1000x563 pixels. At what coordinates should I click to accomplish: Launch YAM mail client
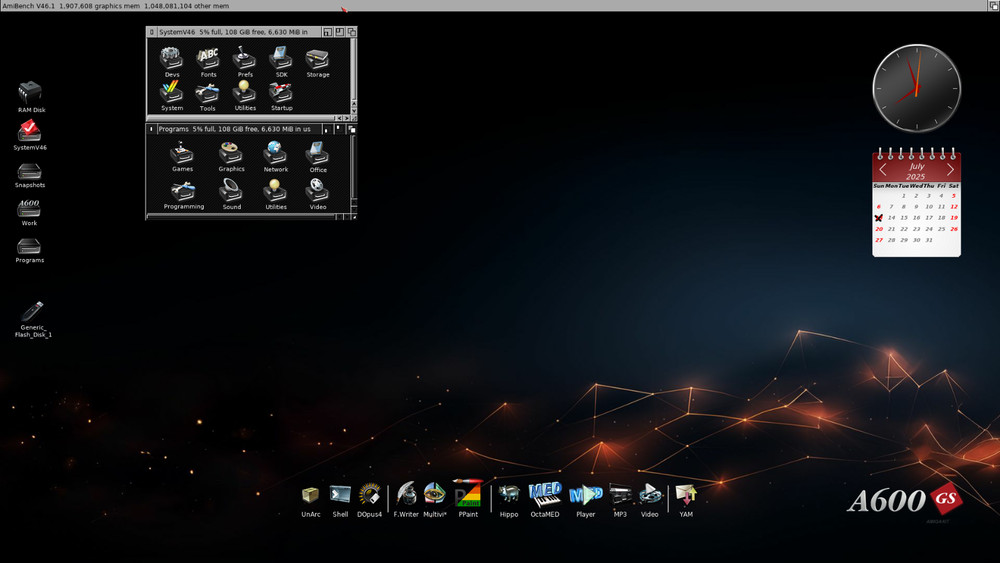(x=685, y=494)
